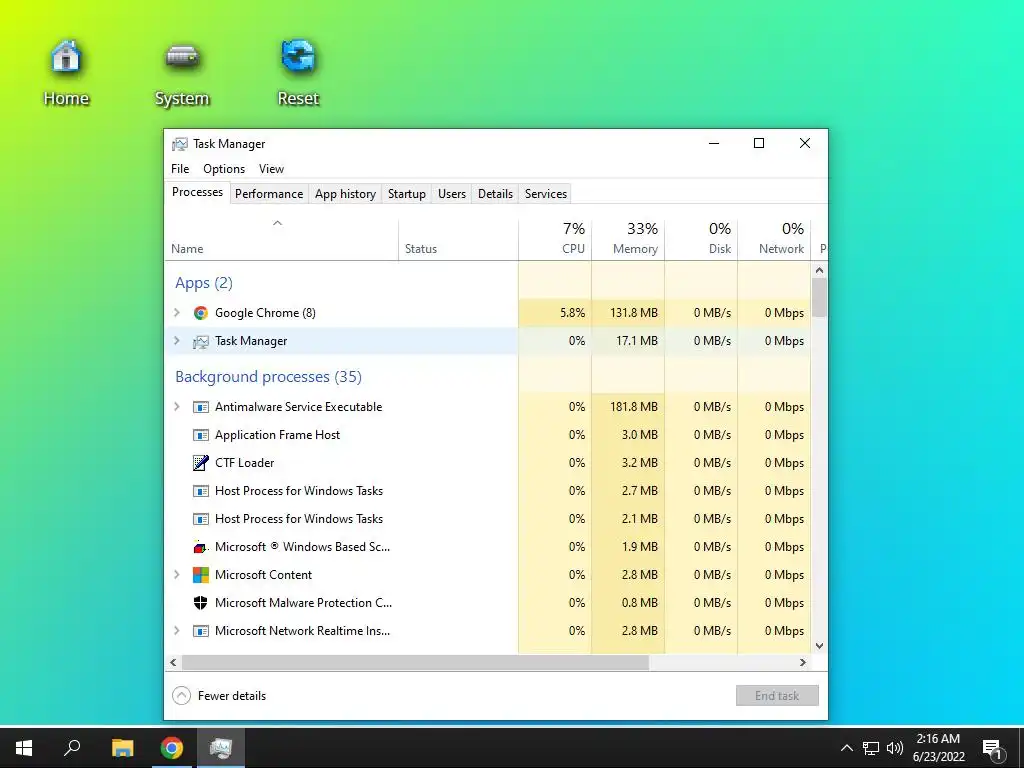The width and height of the screenshot is (1024, 768).
Task: Open taskbar search magnifier
Action: coord(72,748)
